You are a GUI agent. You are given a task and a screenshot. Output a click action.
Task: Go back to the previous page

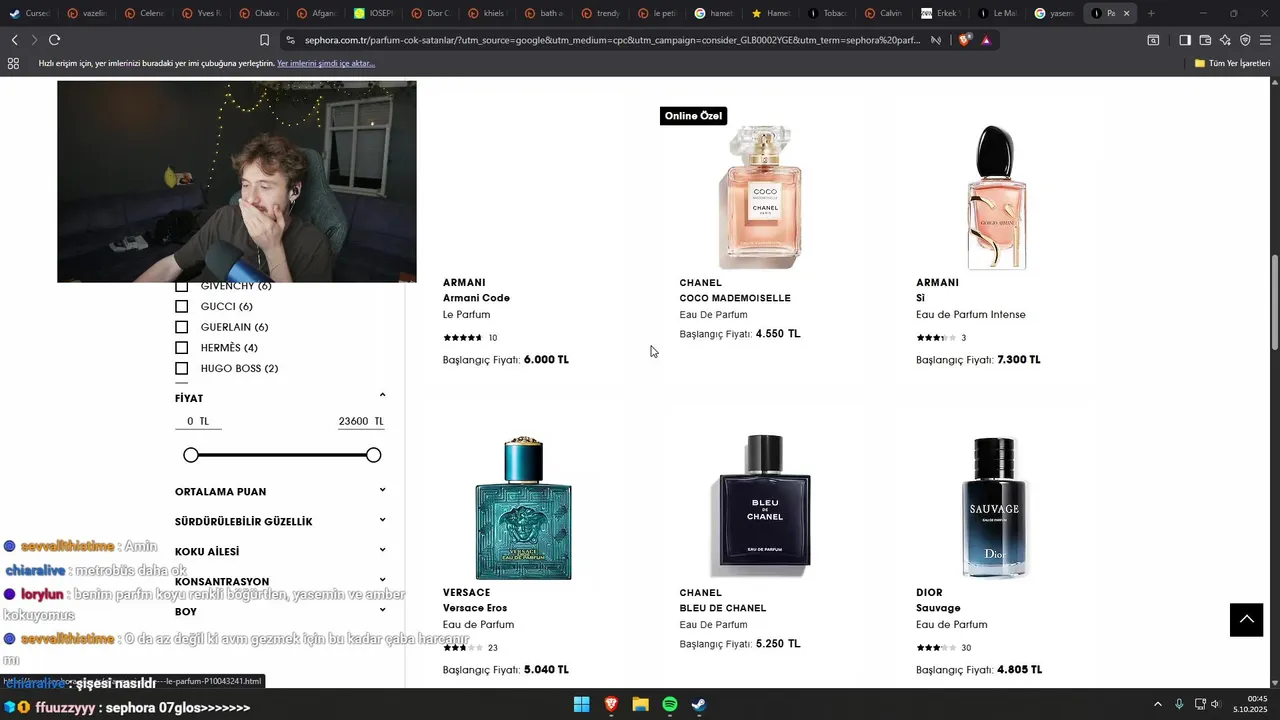point(15,40)
